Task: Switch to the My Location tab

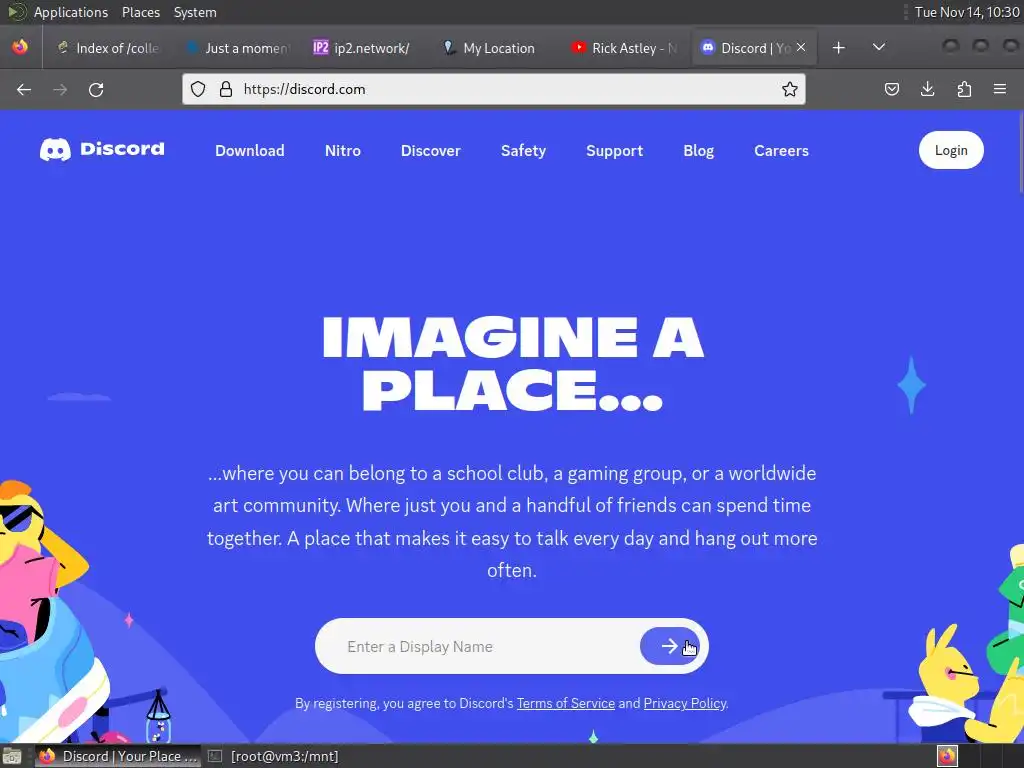Action: pos(494,48)
